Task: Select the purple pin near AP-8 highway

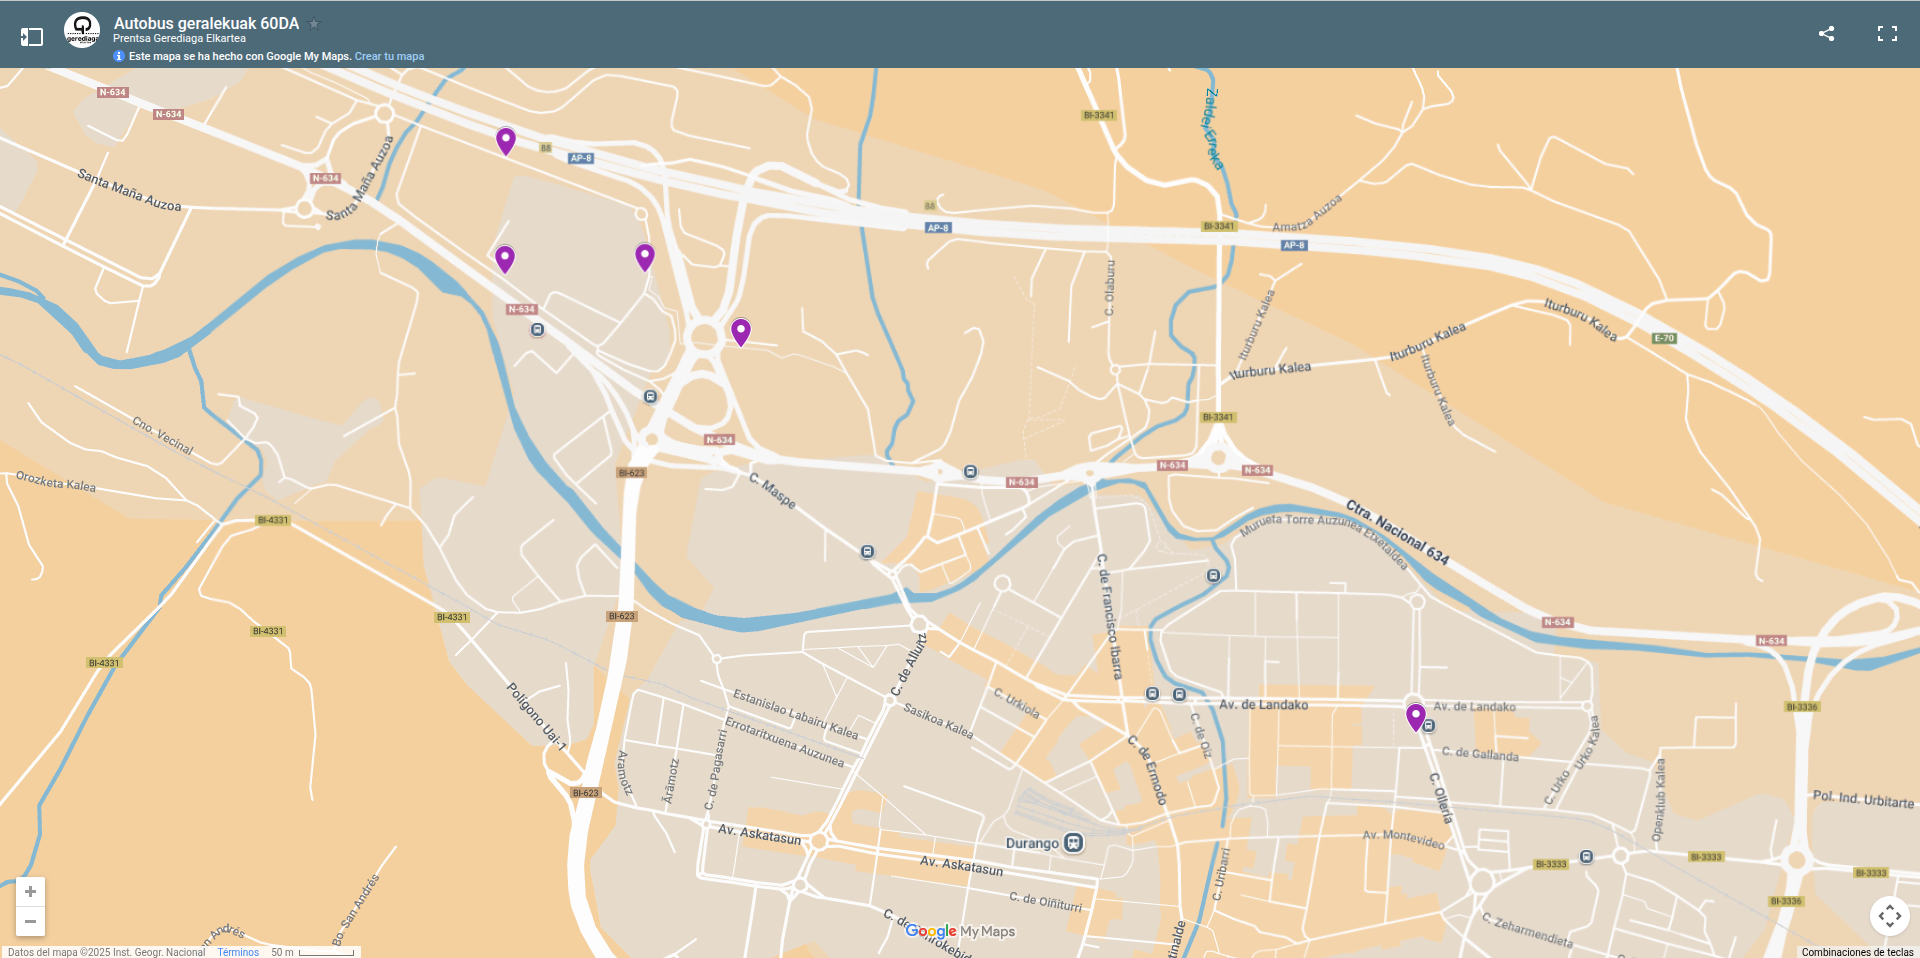Action: point(506,140)
